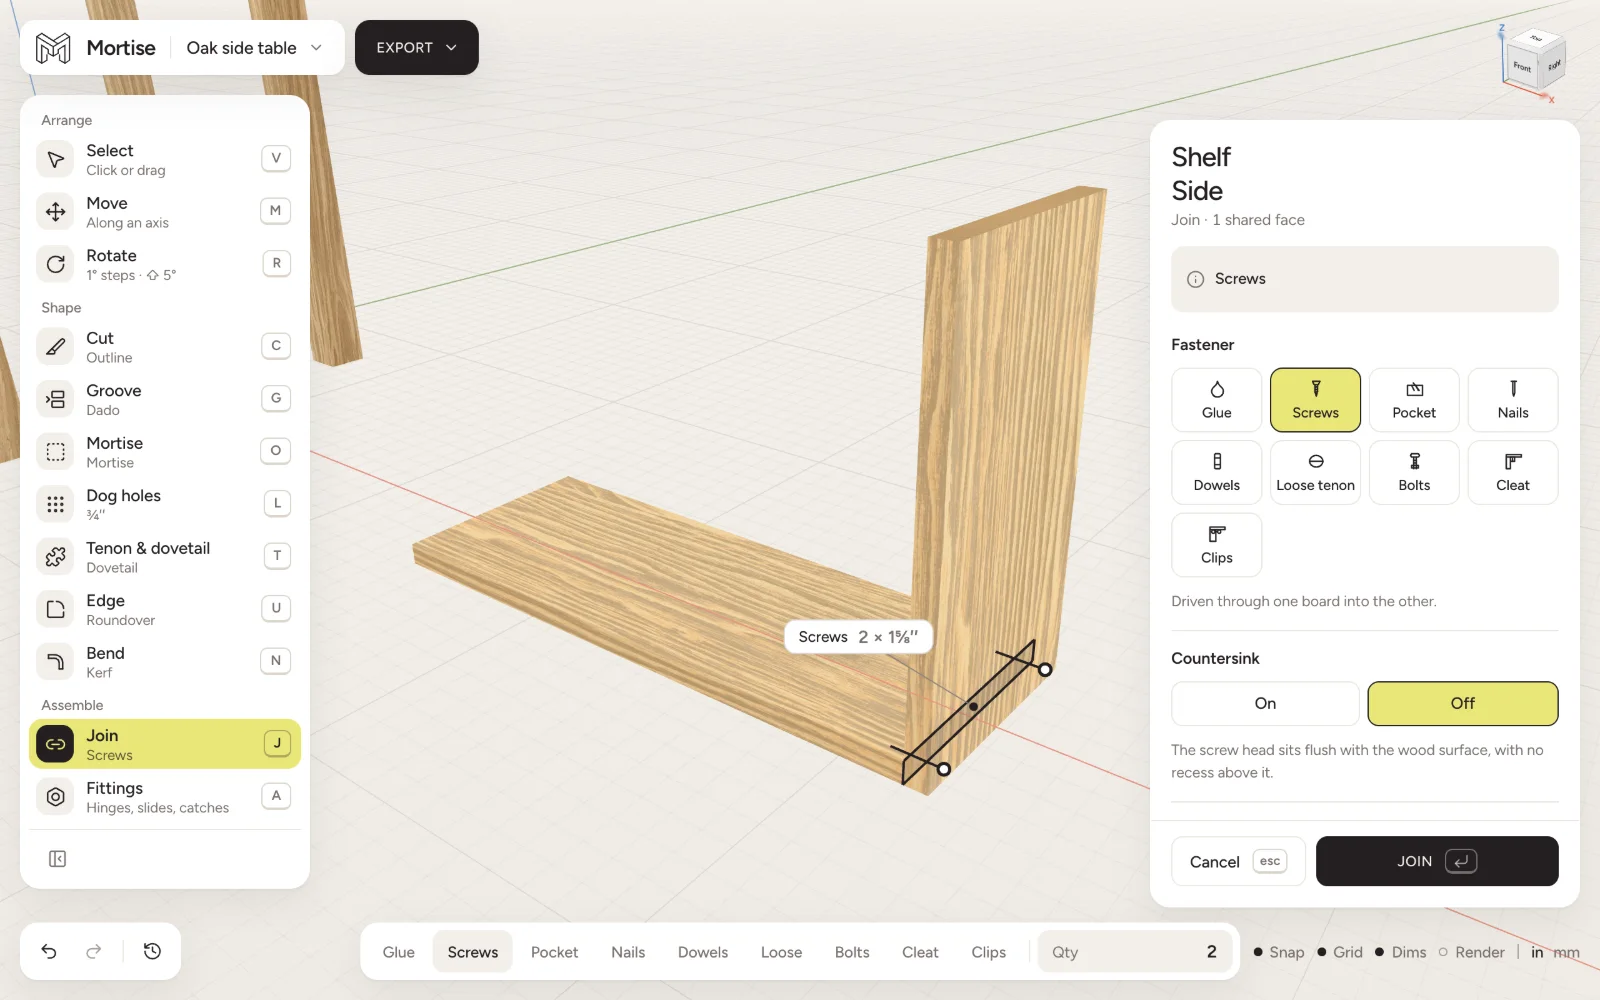The width and height of the screenshot is (1600, 1000).
Task: Select the Nails fastener tile
Action: click(x=1512, y=400)
